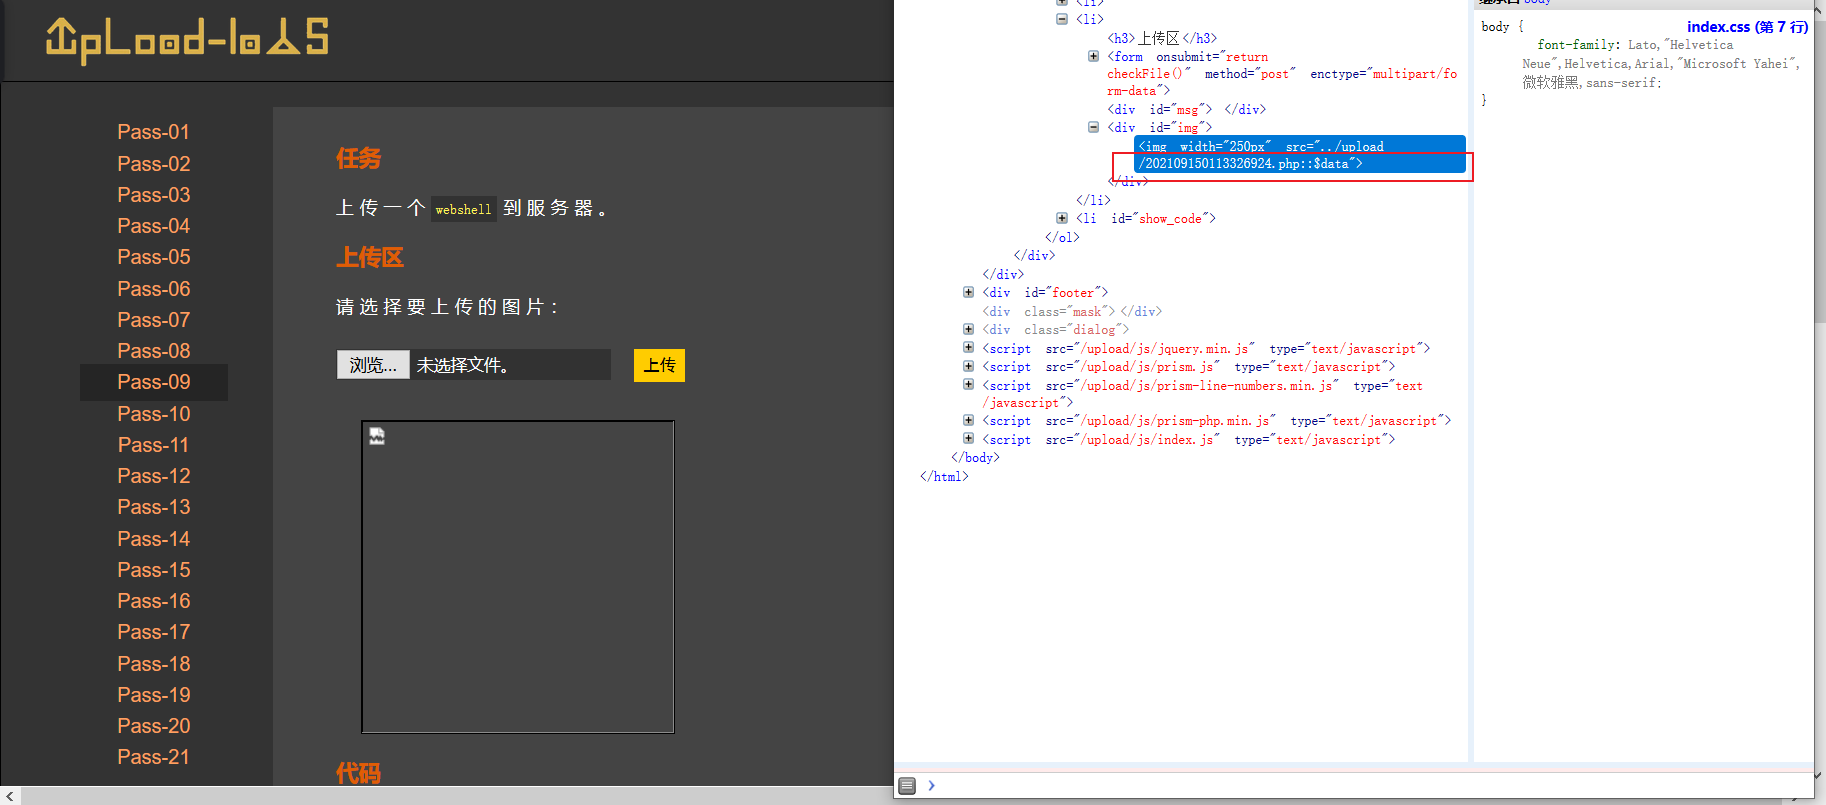This screenshot has height=805, width=1826.
Task: Expand the div class="dialog" node
Action: [968, 329]
